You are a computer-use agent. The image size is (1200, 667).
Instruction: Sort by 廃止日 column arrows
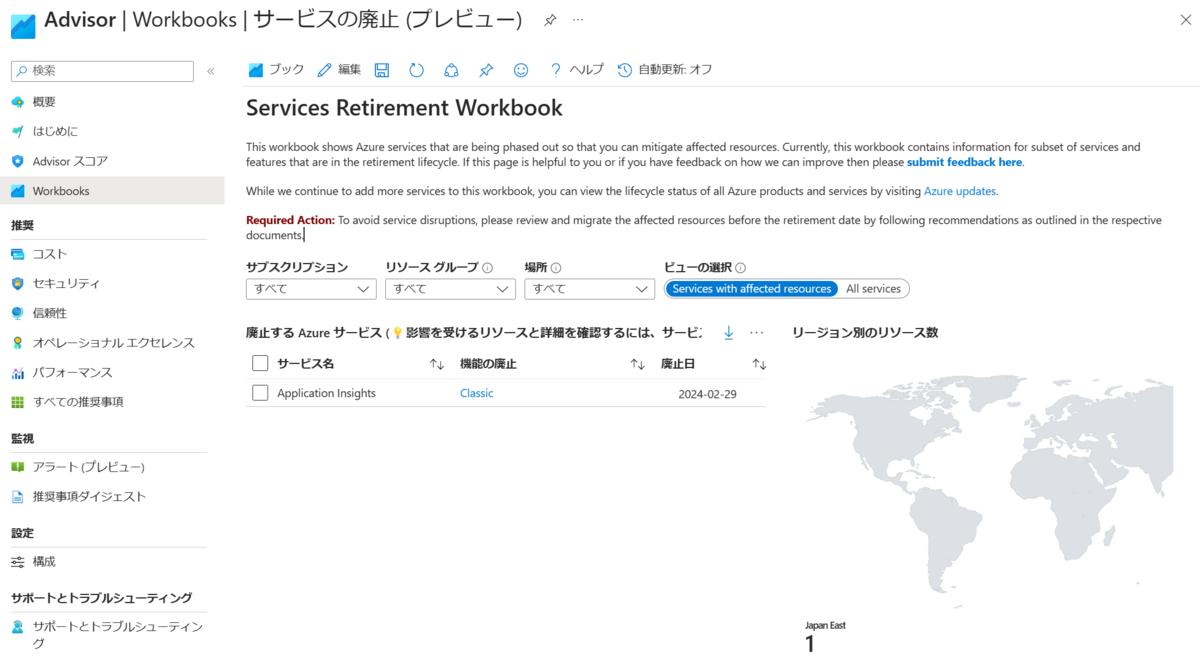pyautogui.click(x=759, y=364)
